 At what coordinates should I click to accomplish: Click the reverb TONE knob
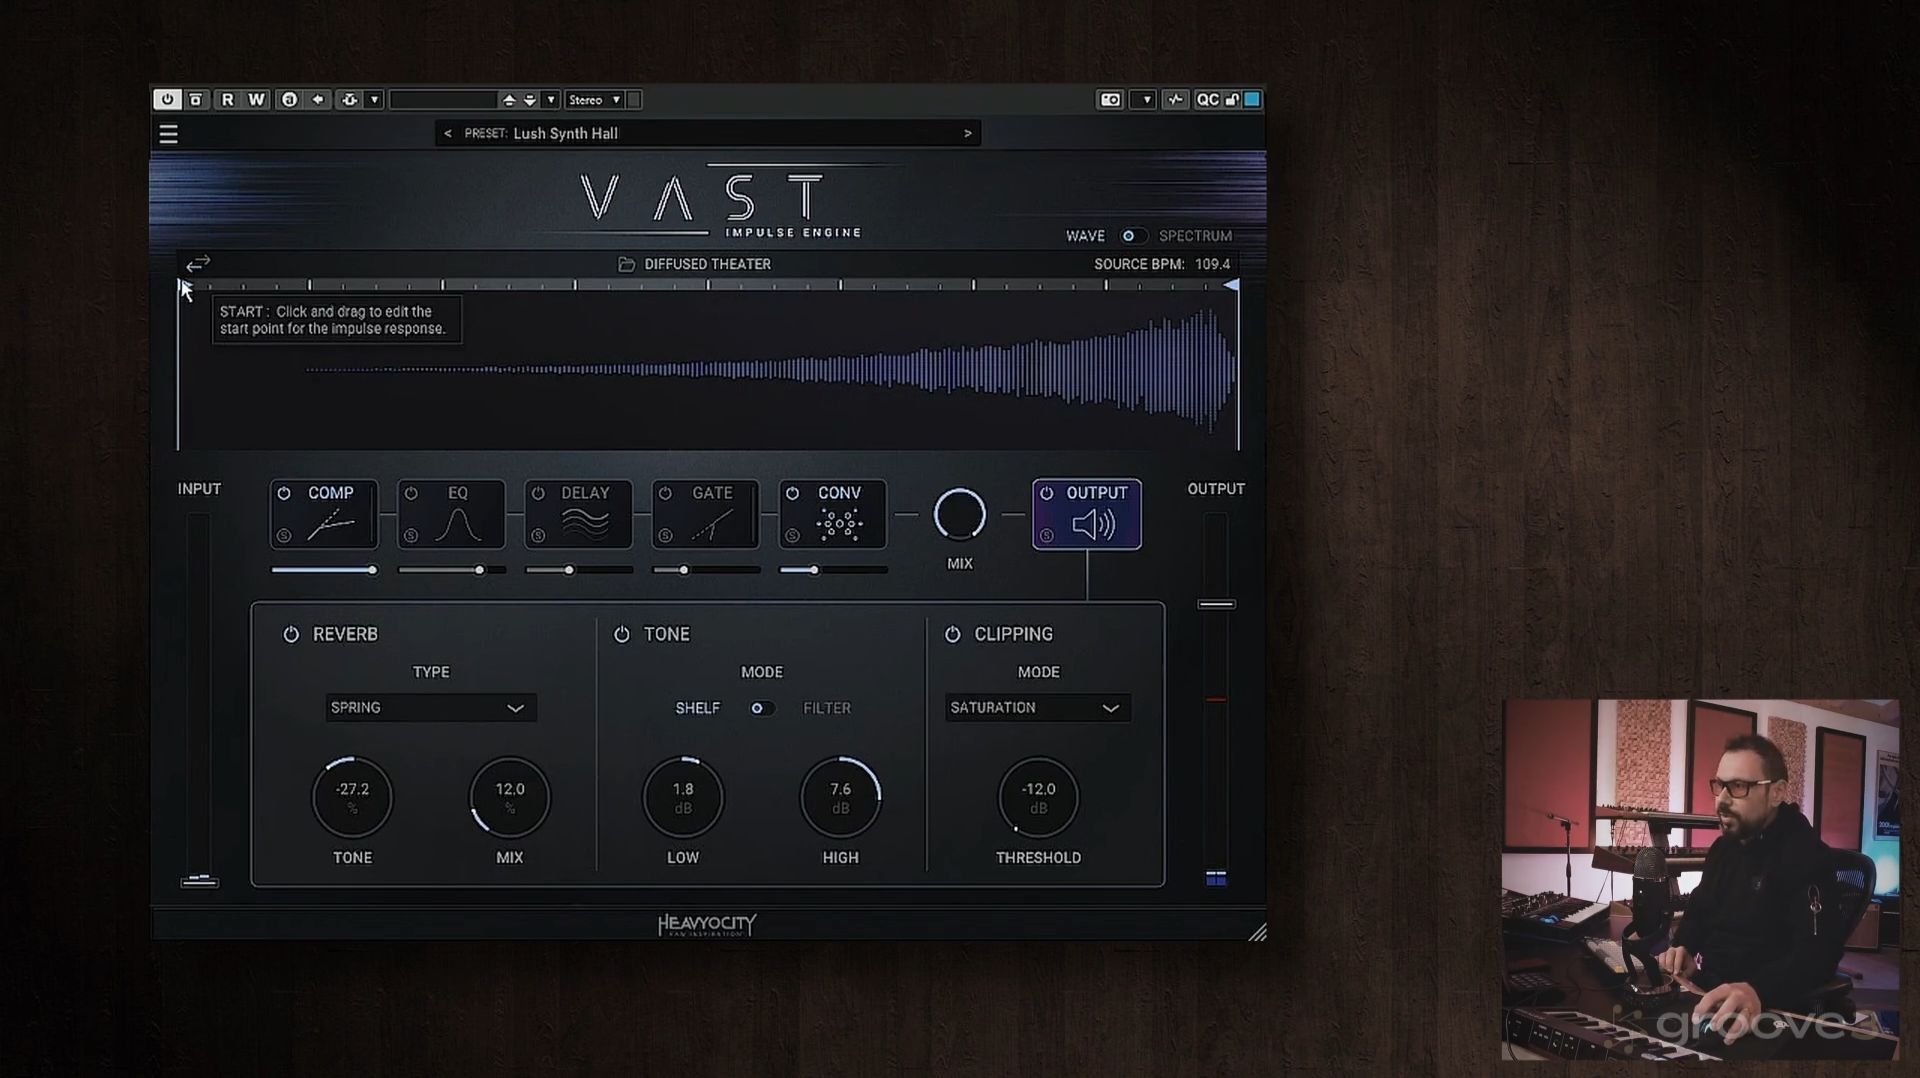point(352,797)
